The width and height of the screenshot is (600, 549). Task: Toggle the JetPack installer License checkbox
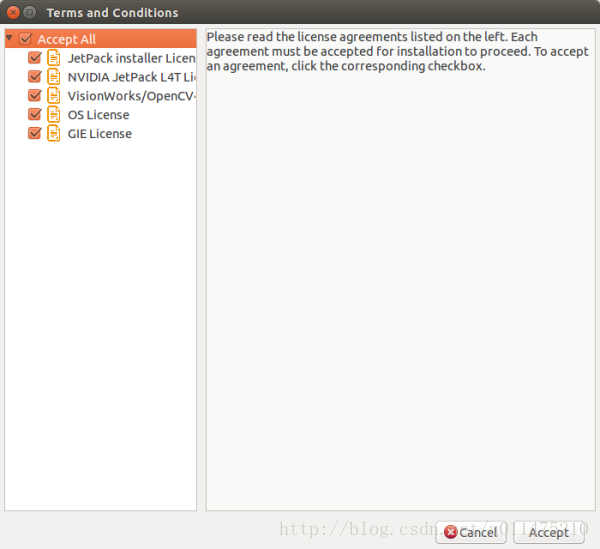34,58
